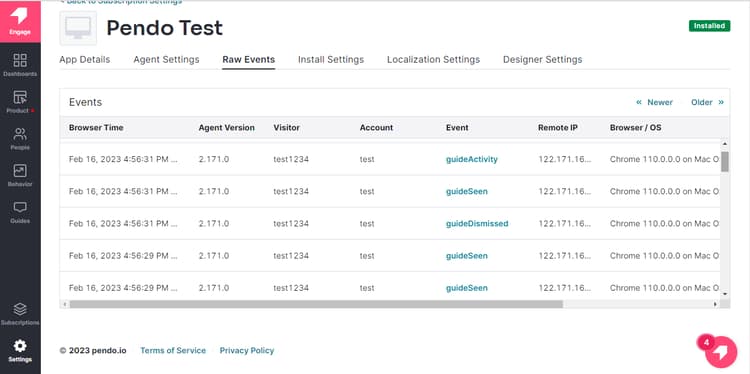The width and height of the screenshot is (750, 374).
Task: Click the table's scroll-up arrow
Action: [x=725, y=143]
